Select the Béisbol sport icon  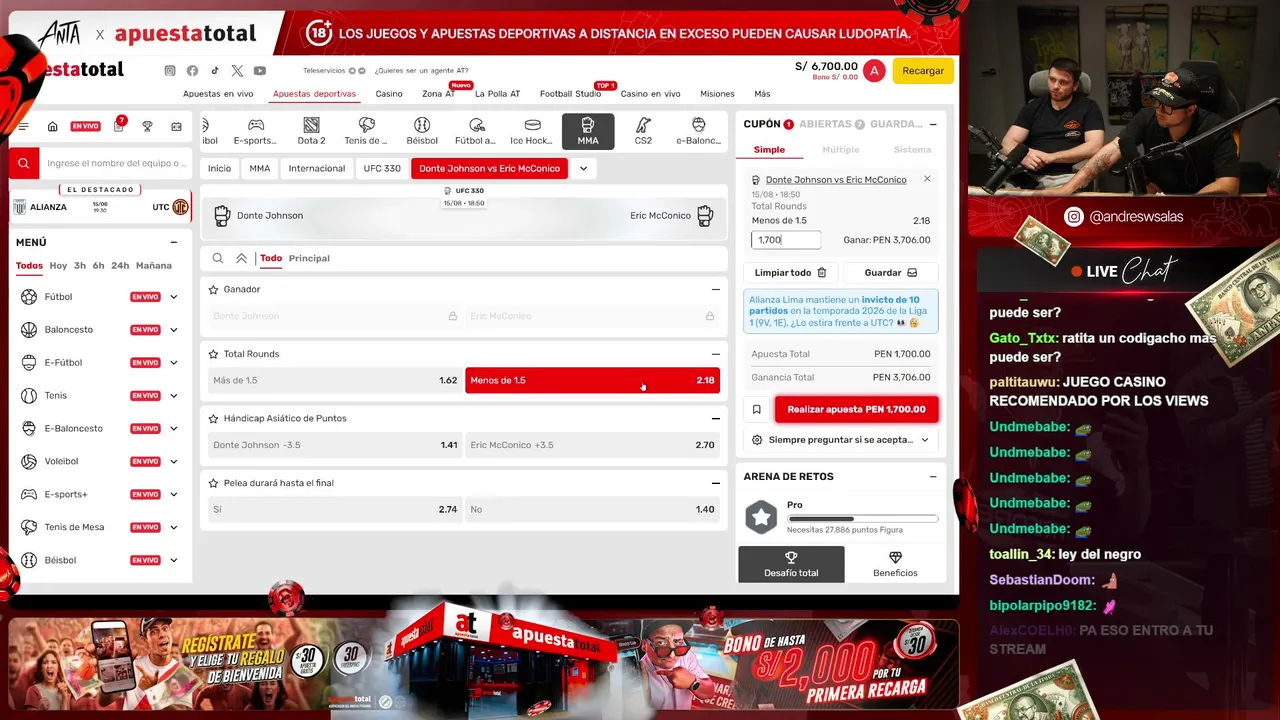(422, 131)
